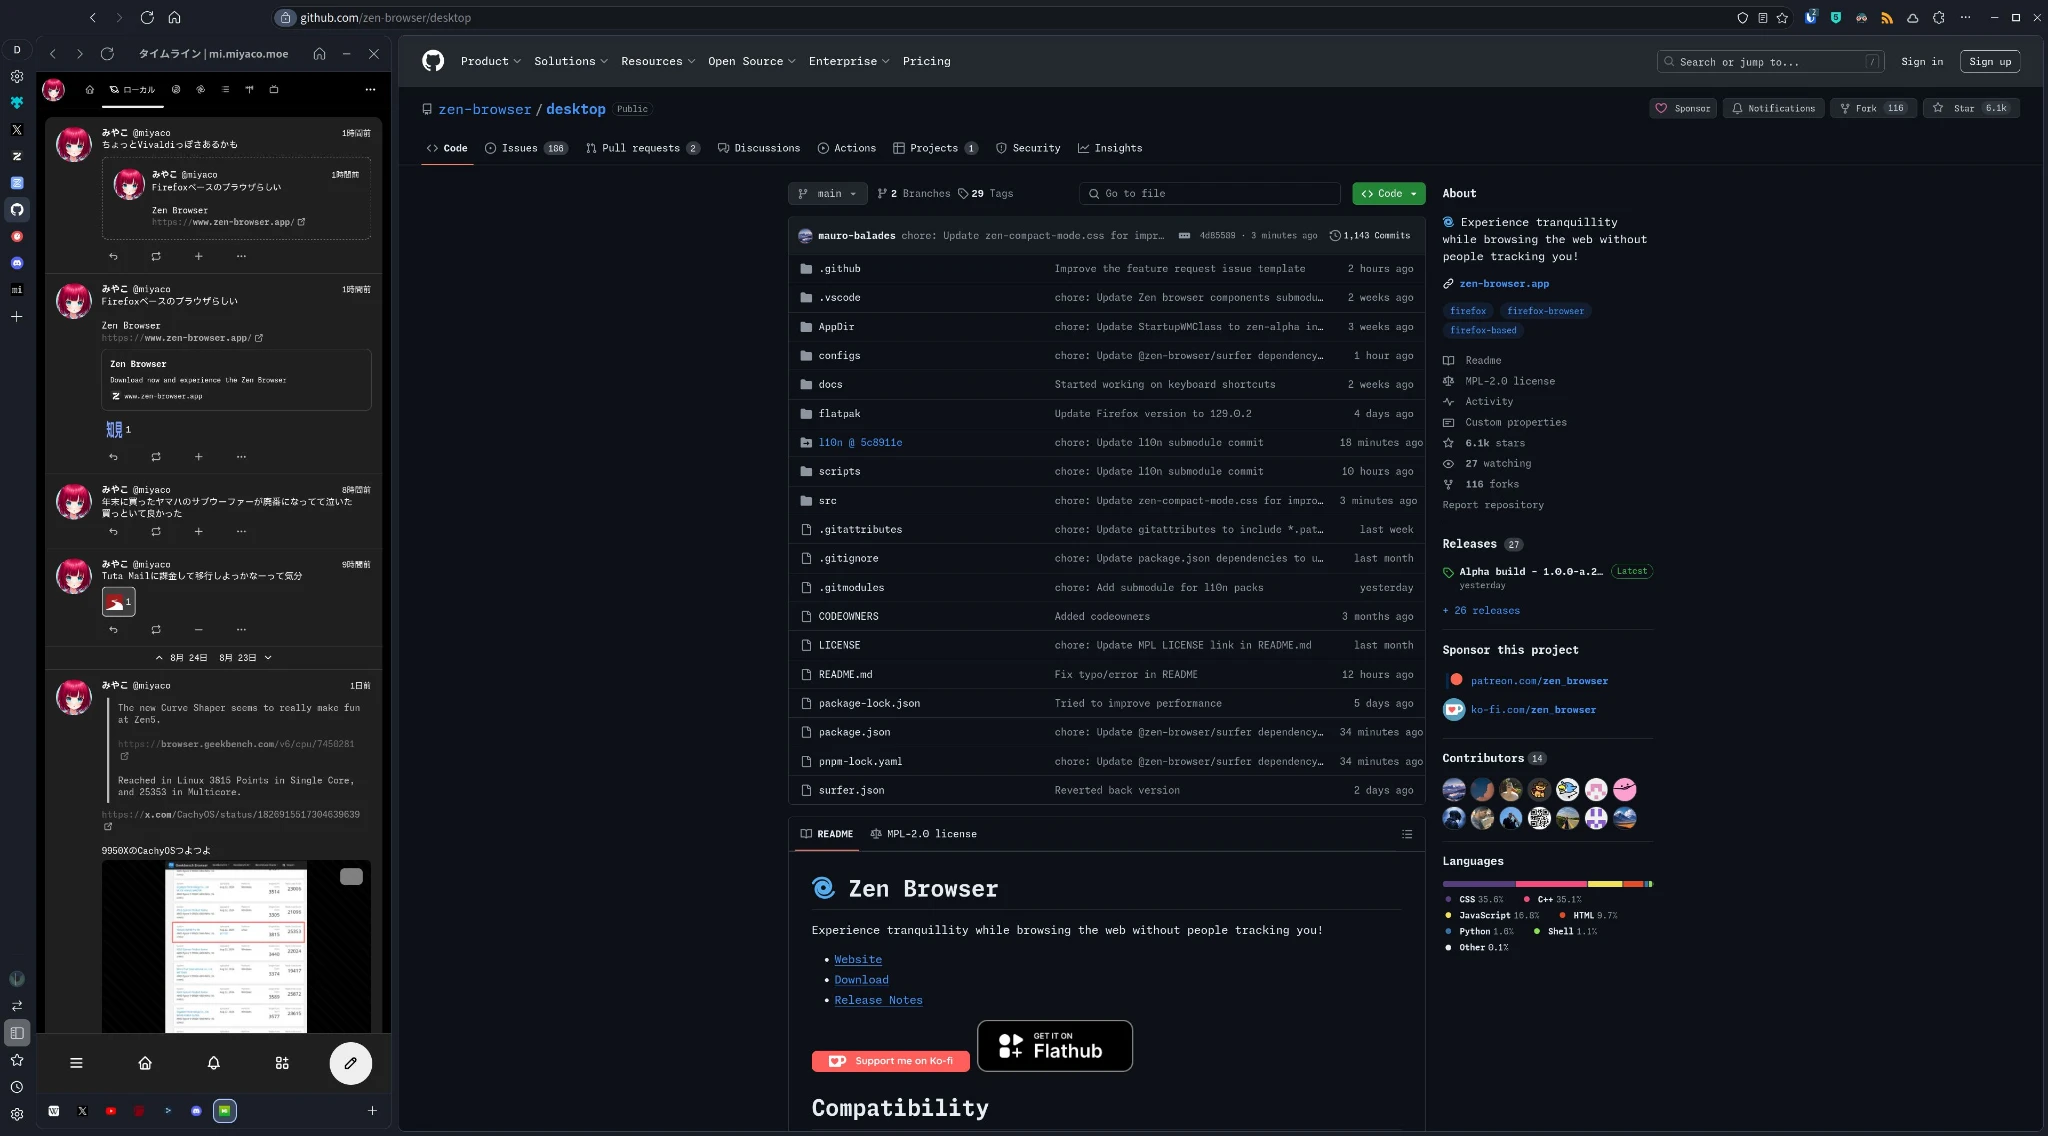Toggle sensitive image visibility on geekbench screenshot
The image size is (2048, 1136).
pos(351,877)
